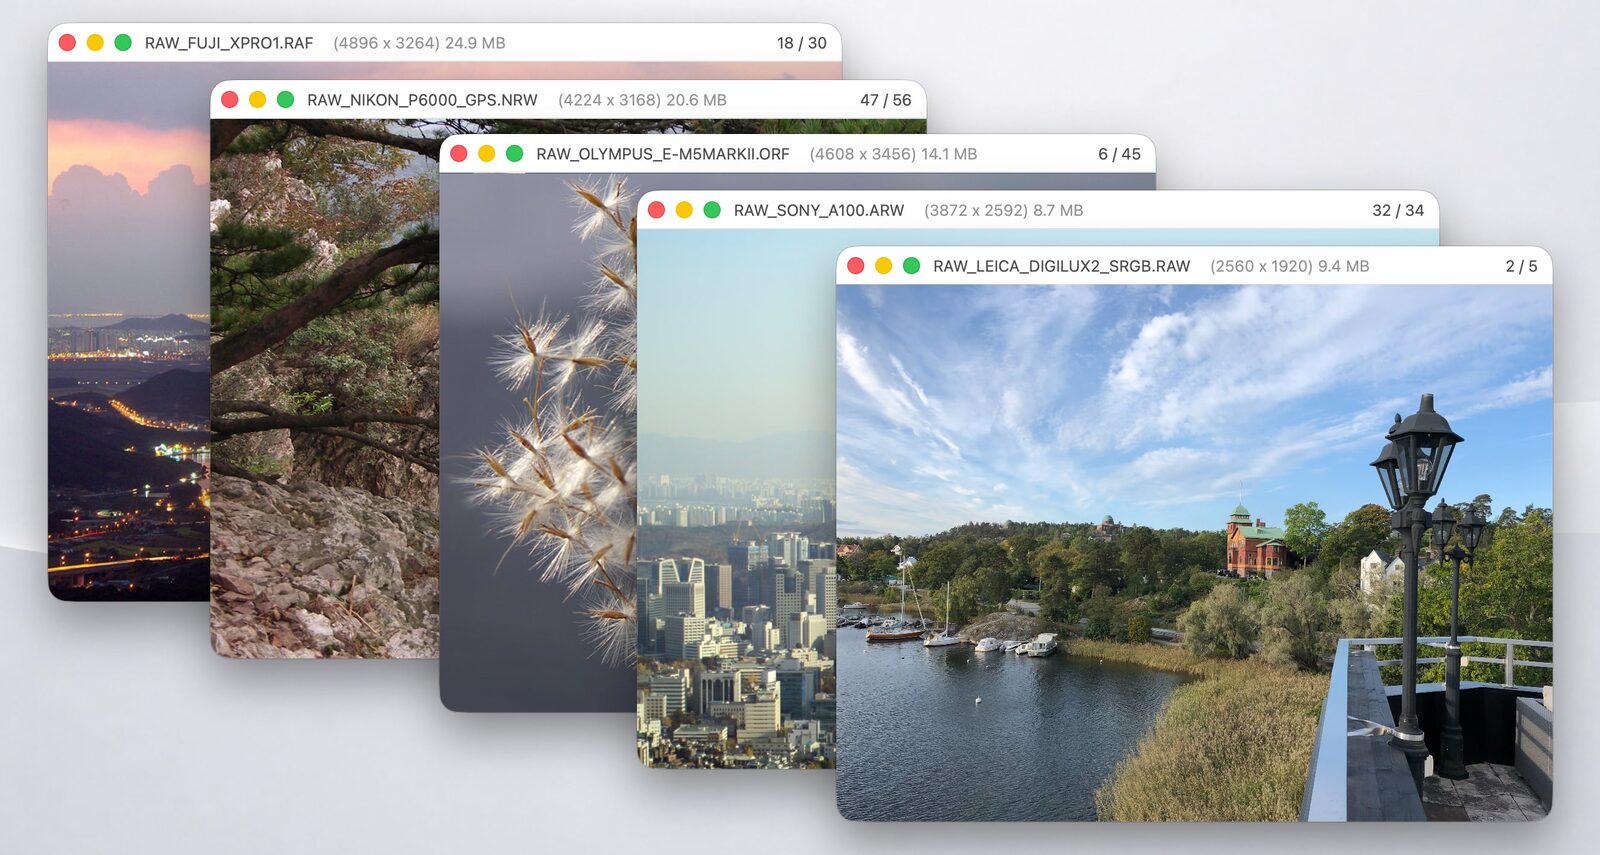Close the RAW_FUJI_XPRO1.RAF window

click(x=67, y=43)
